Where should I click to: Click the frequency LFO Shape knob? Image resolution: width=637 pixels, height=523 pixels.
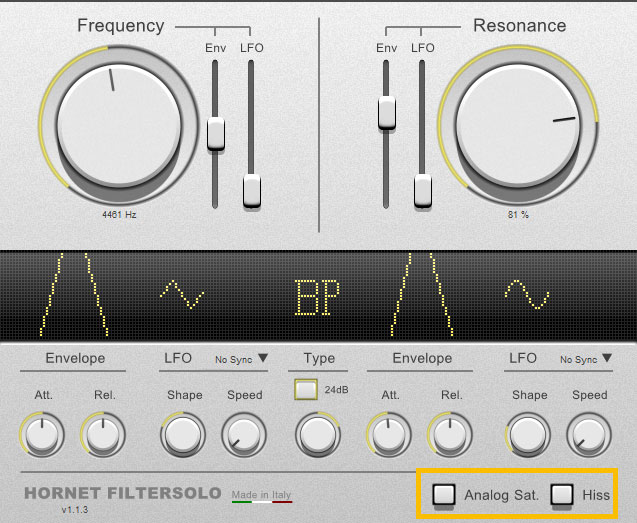182,434
